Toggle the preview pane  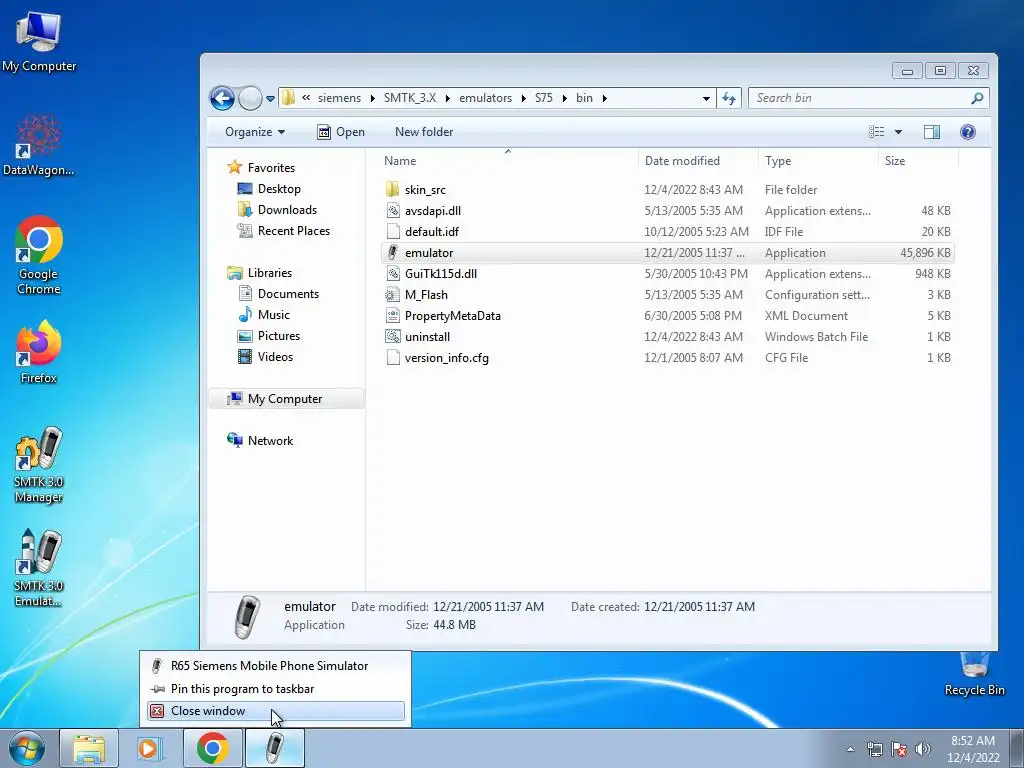pos(932,132)
